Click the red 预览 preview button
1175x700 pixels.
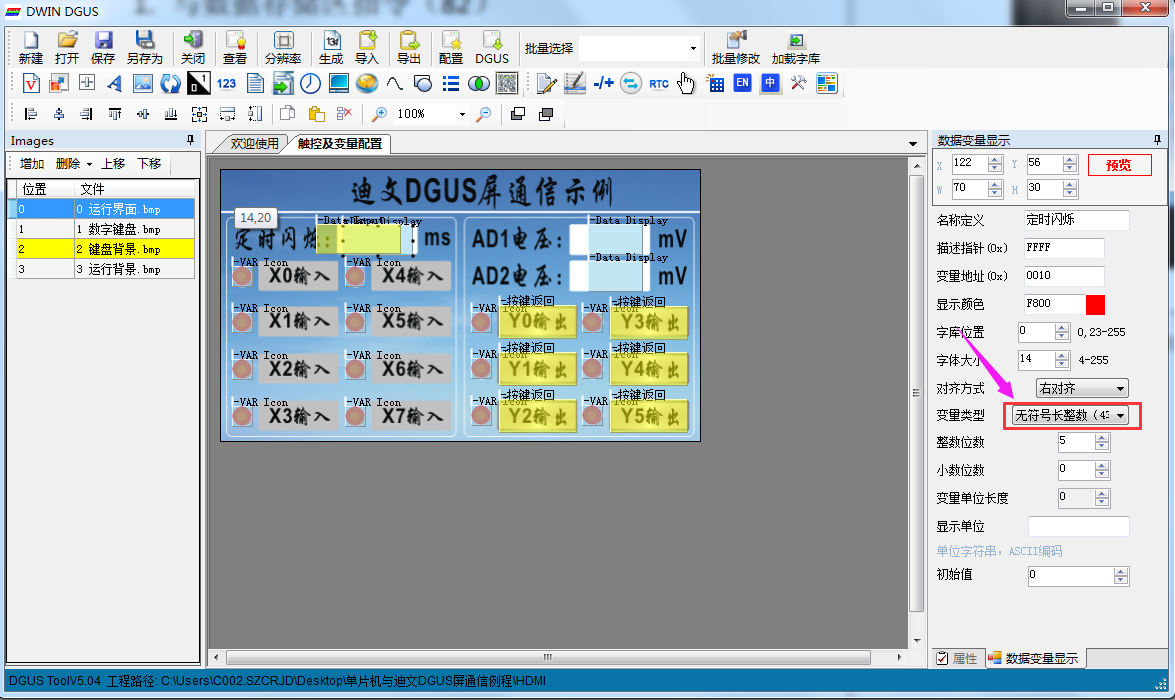click(1119, 165)
